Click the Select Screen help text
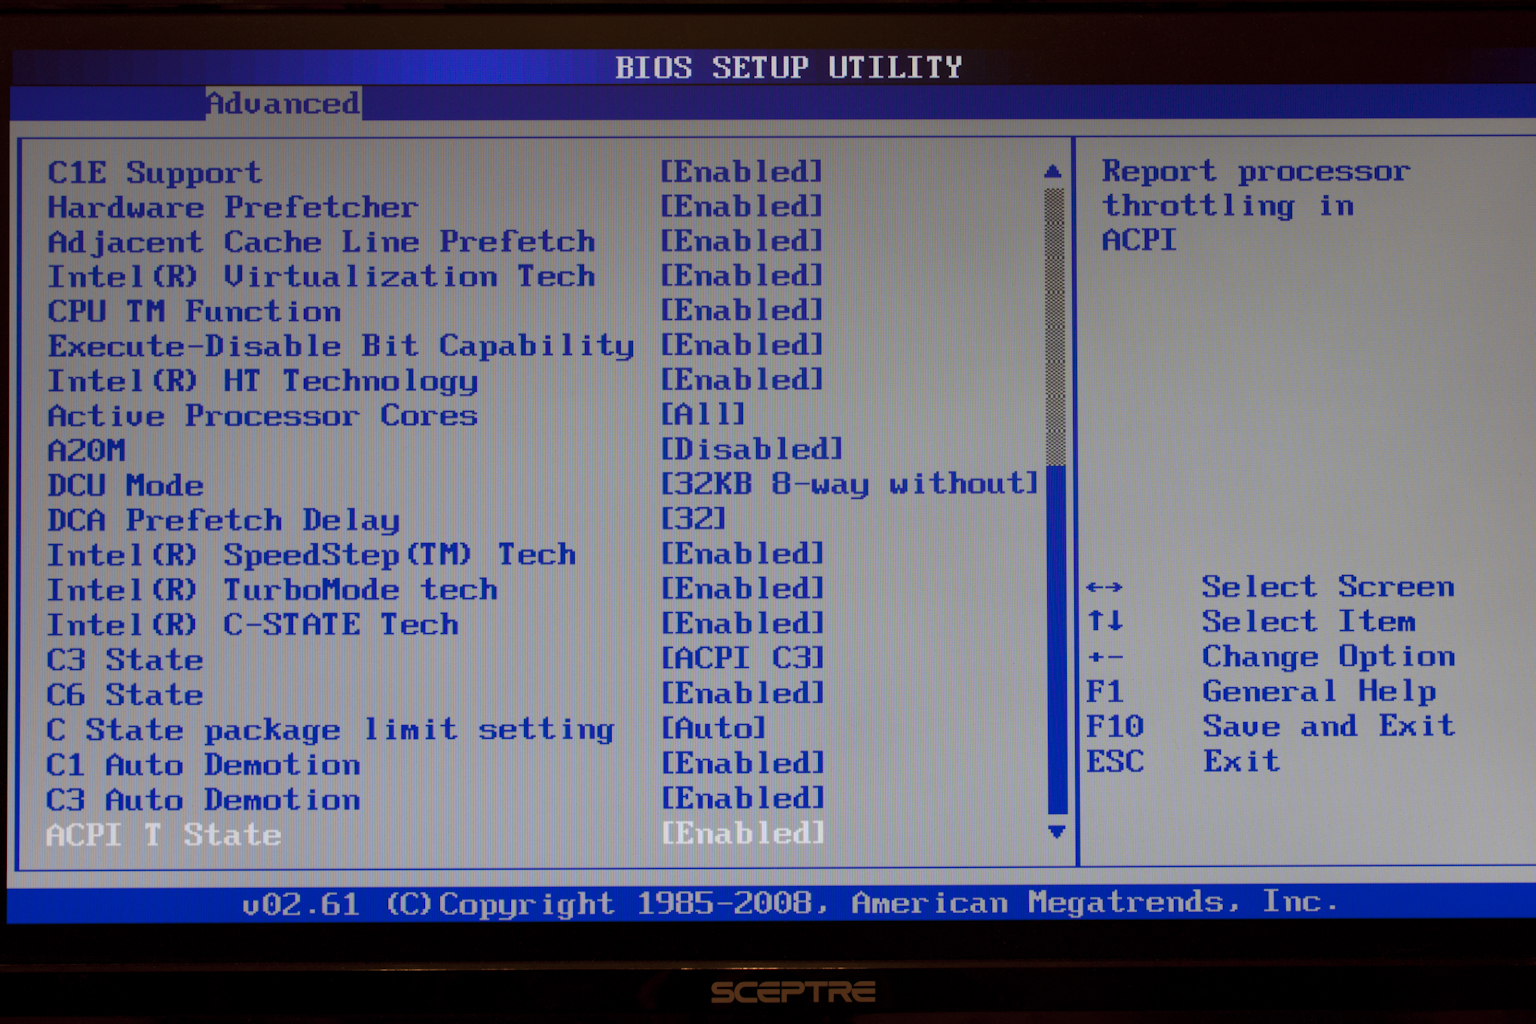The width and height of the screenshot is (1536, 1024). (x=1328, y=587)
